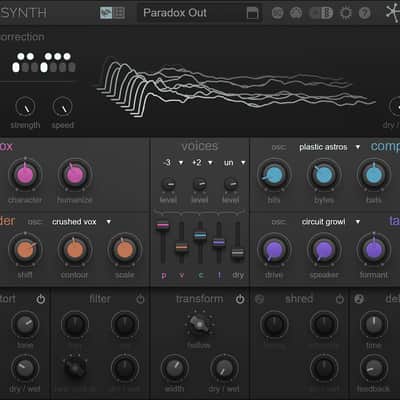Image resolution: width=400 pixels, height=400 pixels.
Task: Click the undo history icon in header
Action: click(277, 13)
